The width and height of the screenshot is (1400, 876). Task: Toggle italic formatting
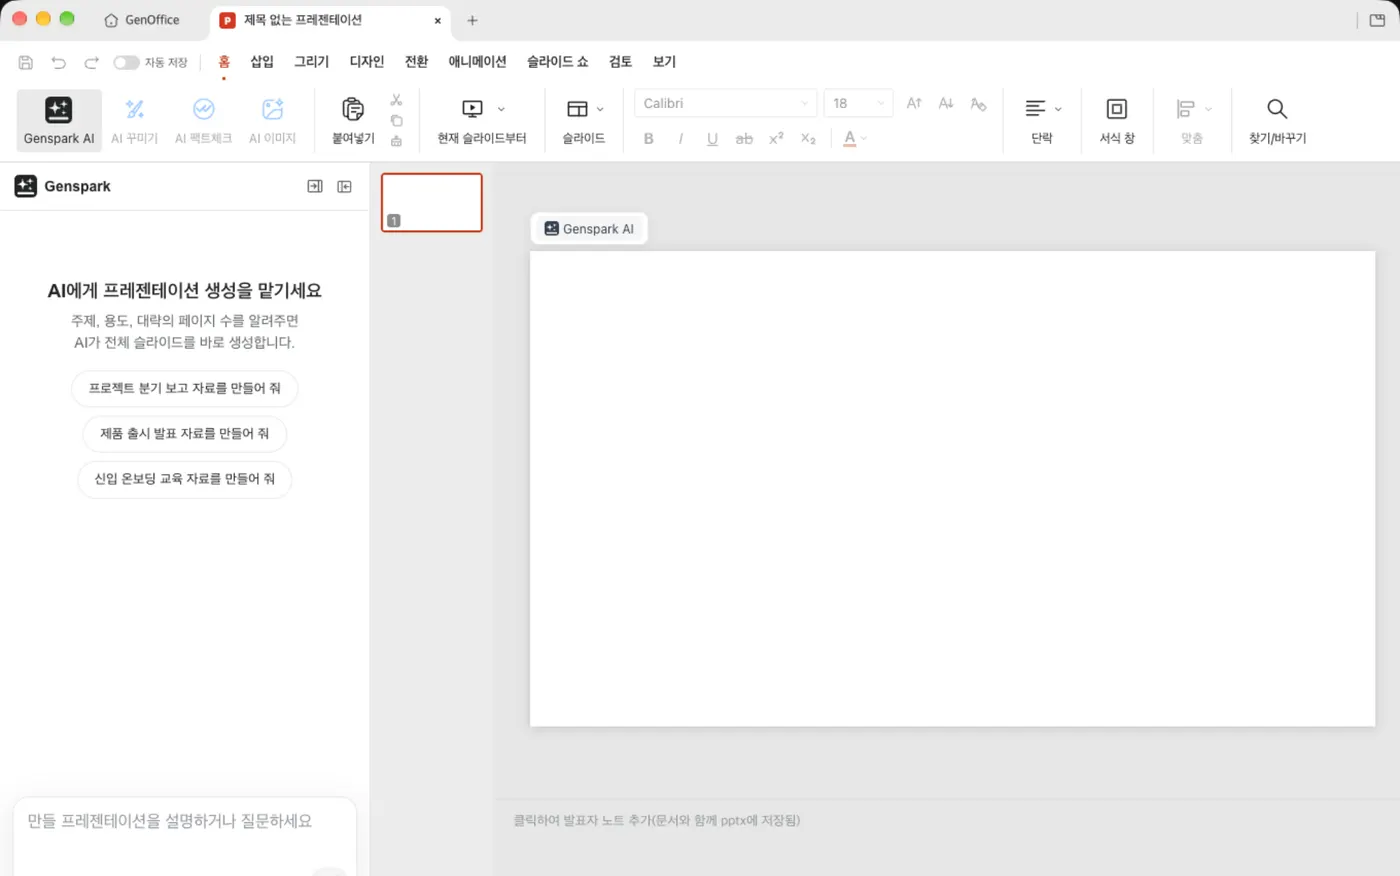tap(681, 139)
